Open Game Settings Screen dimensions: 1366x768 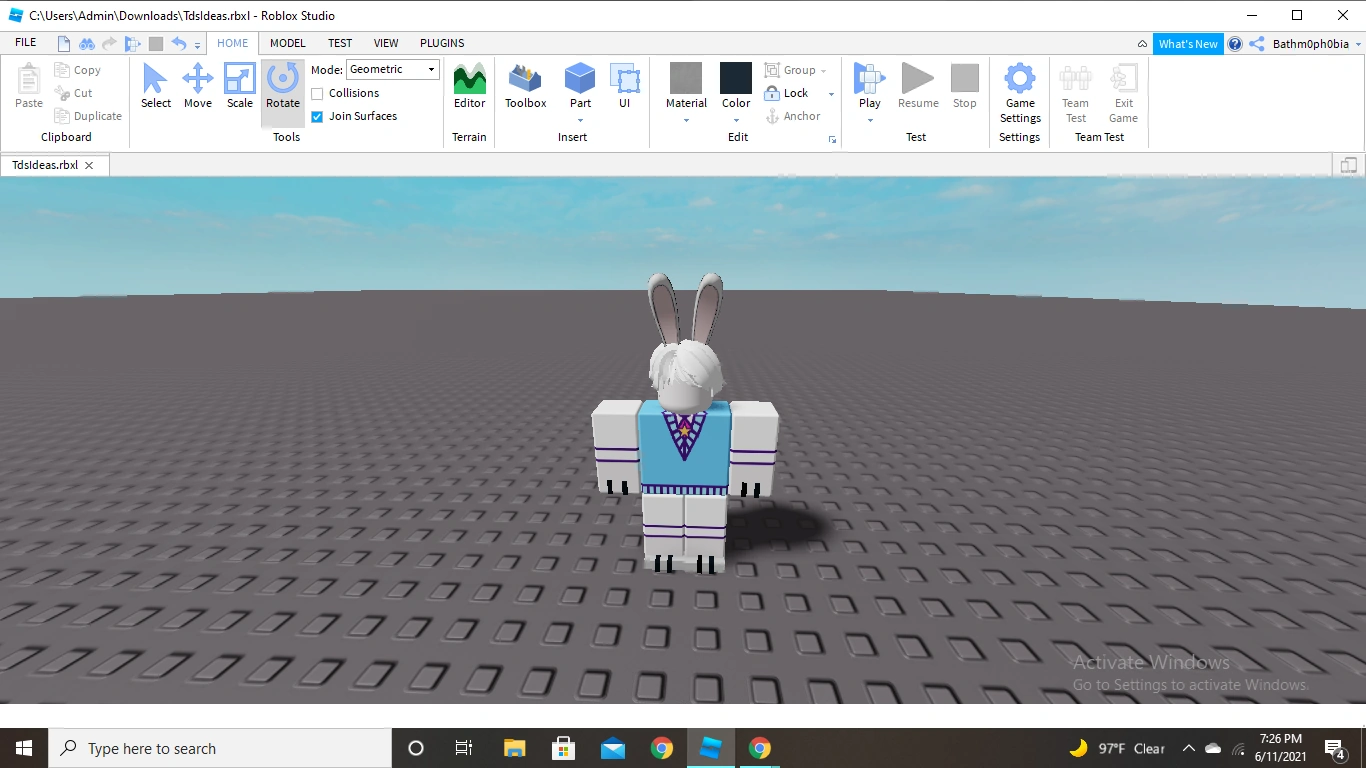[x=1020, y=90]
